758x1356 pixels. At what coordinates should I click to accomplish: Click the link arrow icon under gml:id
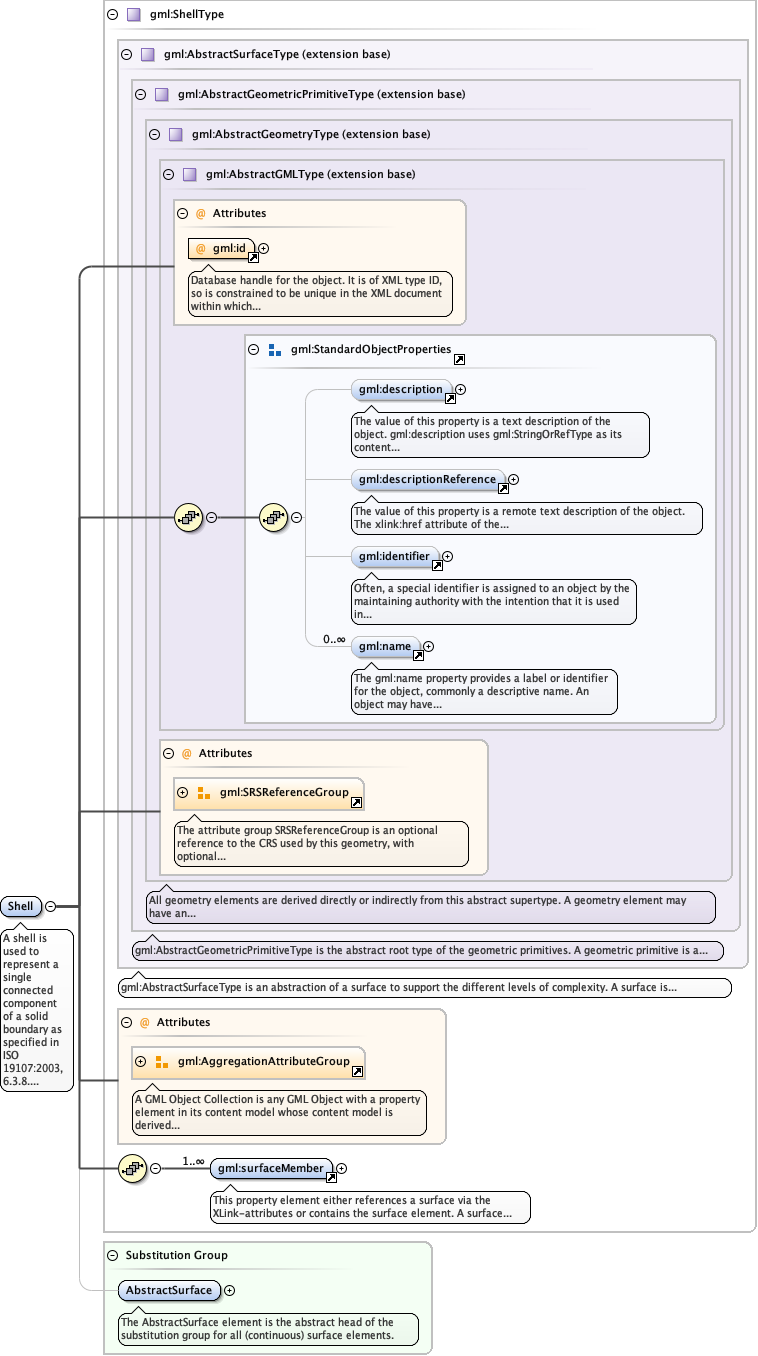253,258
